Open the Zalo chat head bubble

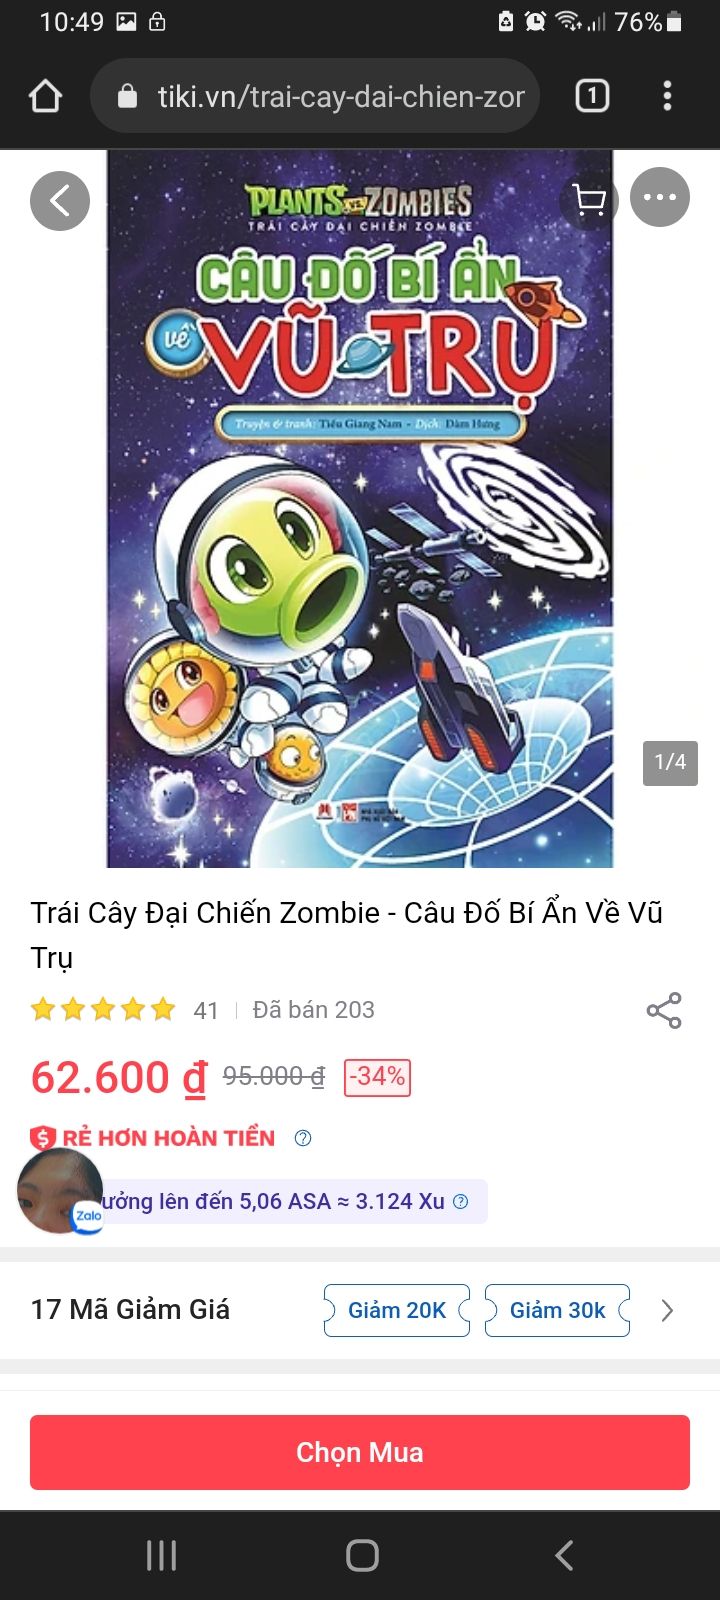tap(60, 1191)
